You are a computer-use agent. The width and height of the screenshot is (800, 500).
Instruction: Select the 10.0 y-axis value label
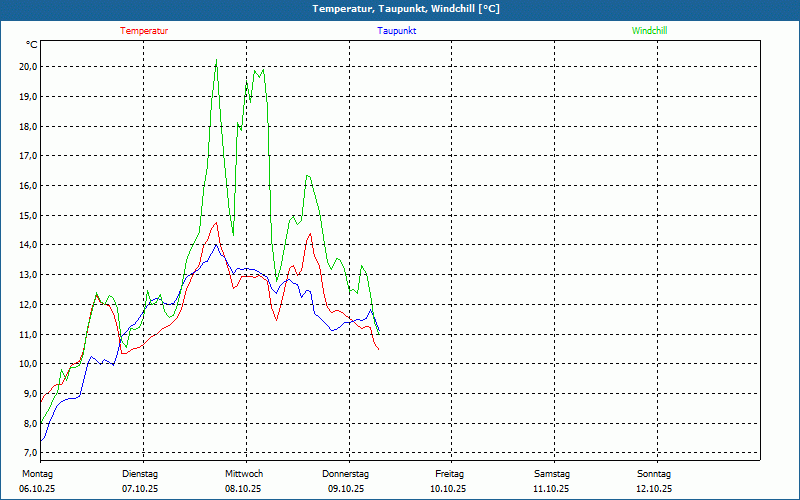(x=27, y=364)
